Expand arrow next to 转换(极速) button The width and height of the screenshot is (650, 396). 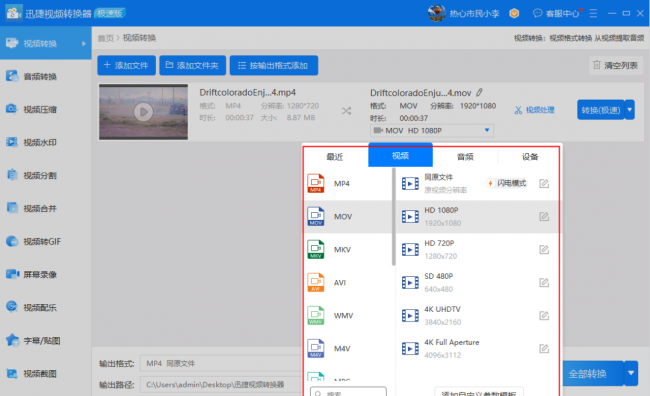pyautogui.click(x=630, y=110)
